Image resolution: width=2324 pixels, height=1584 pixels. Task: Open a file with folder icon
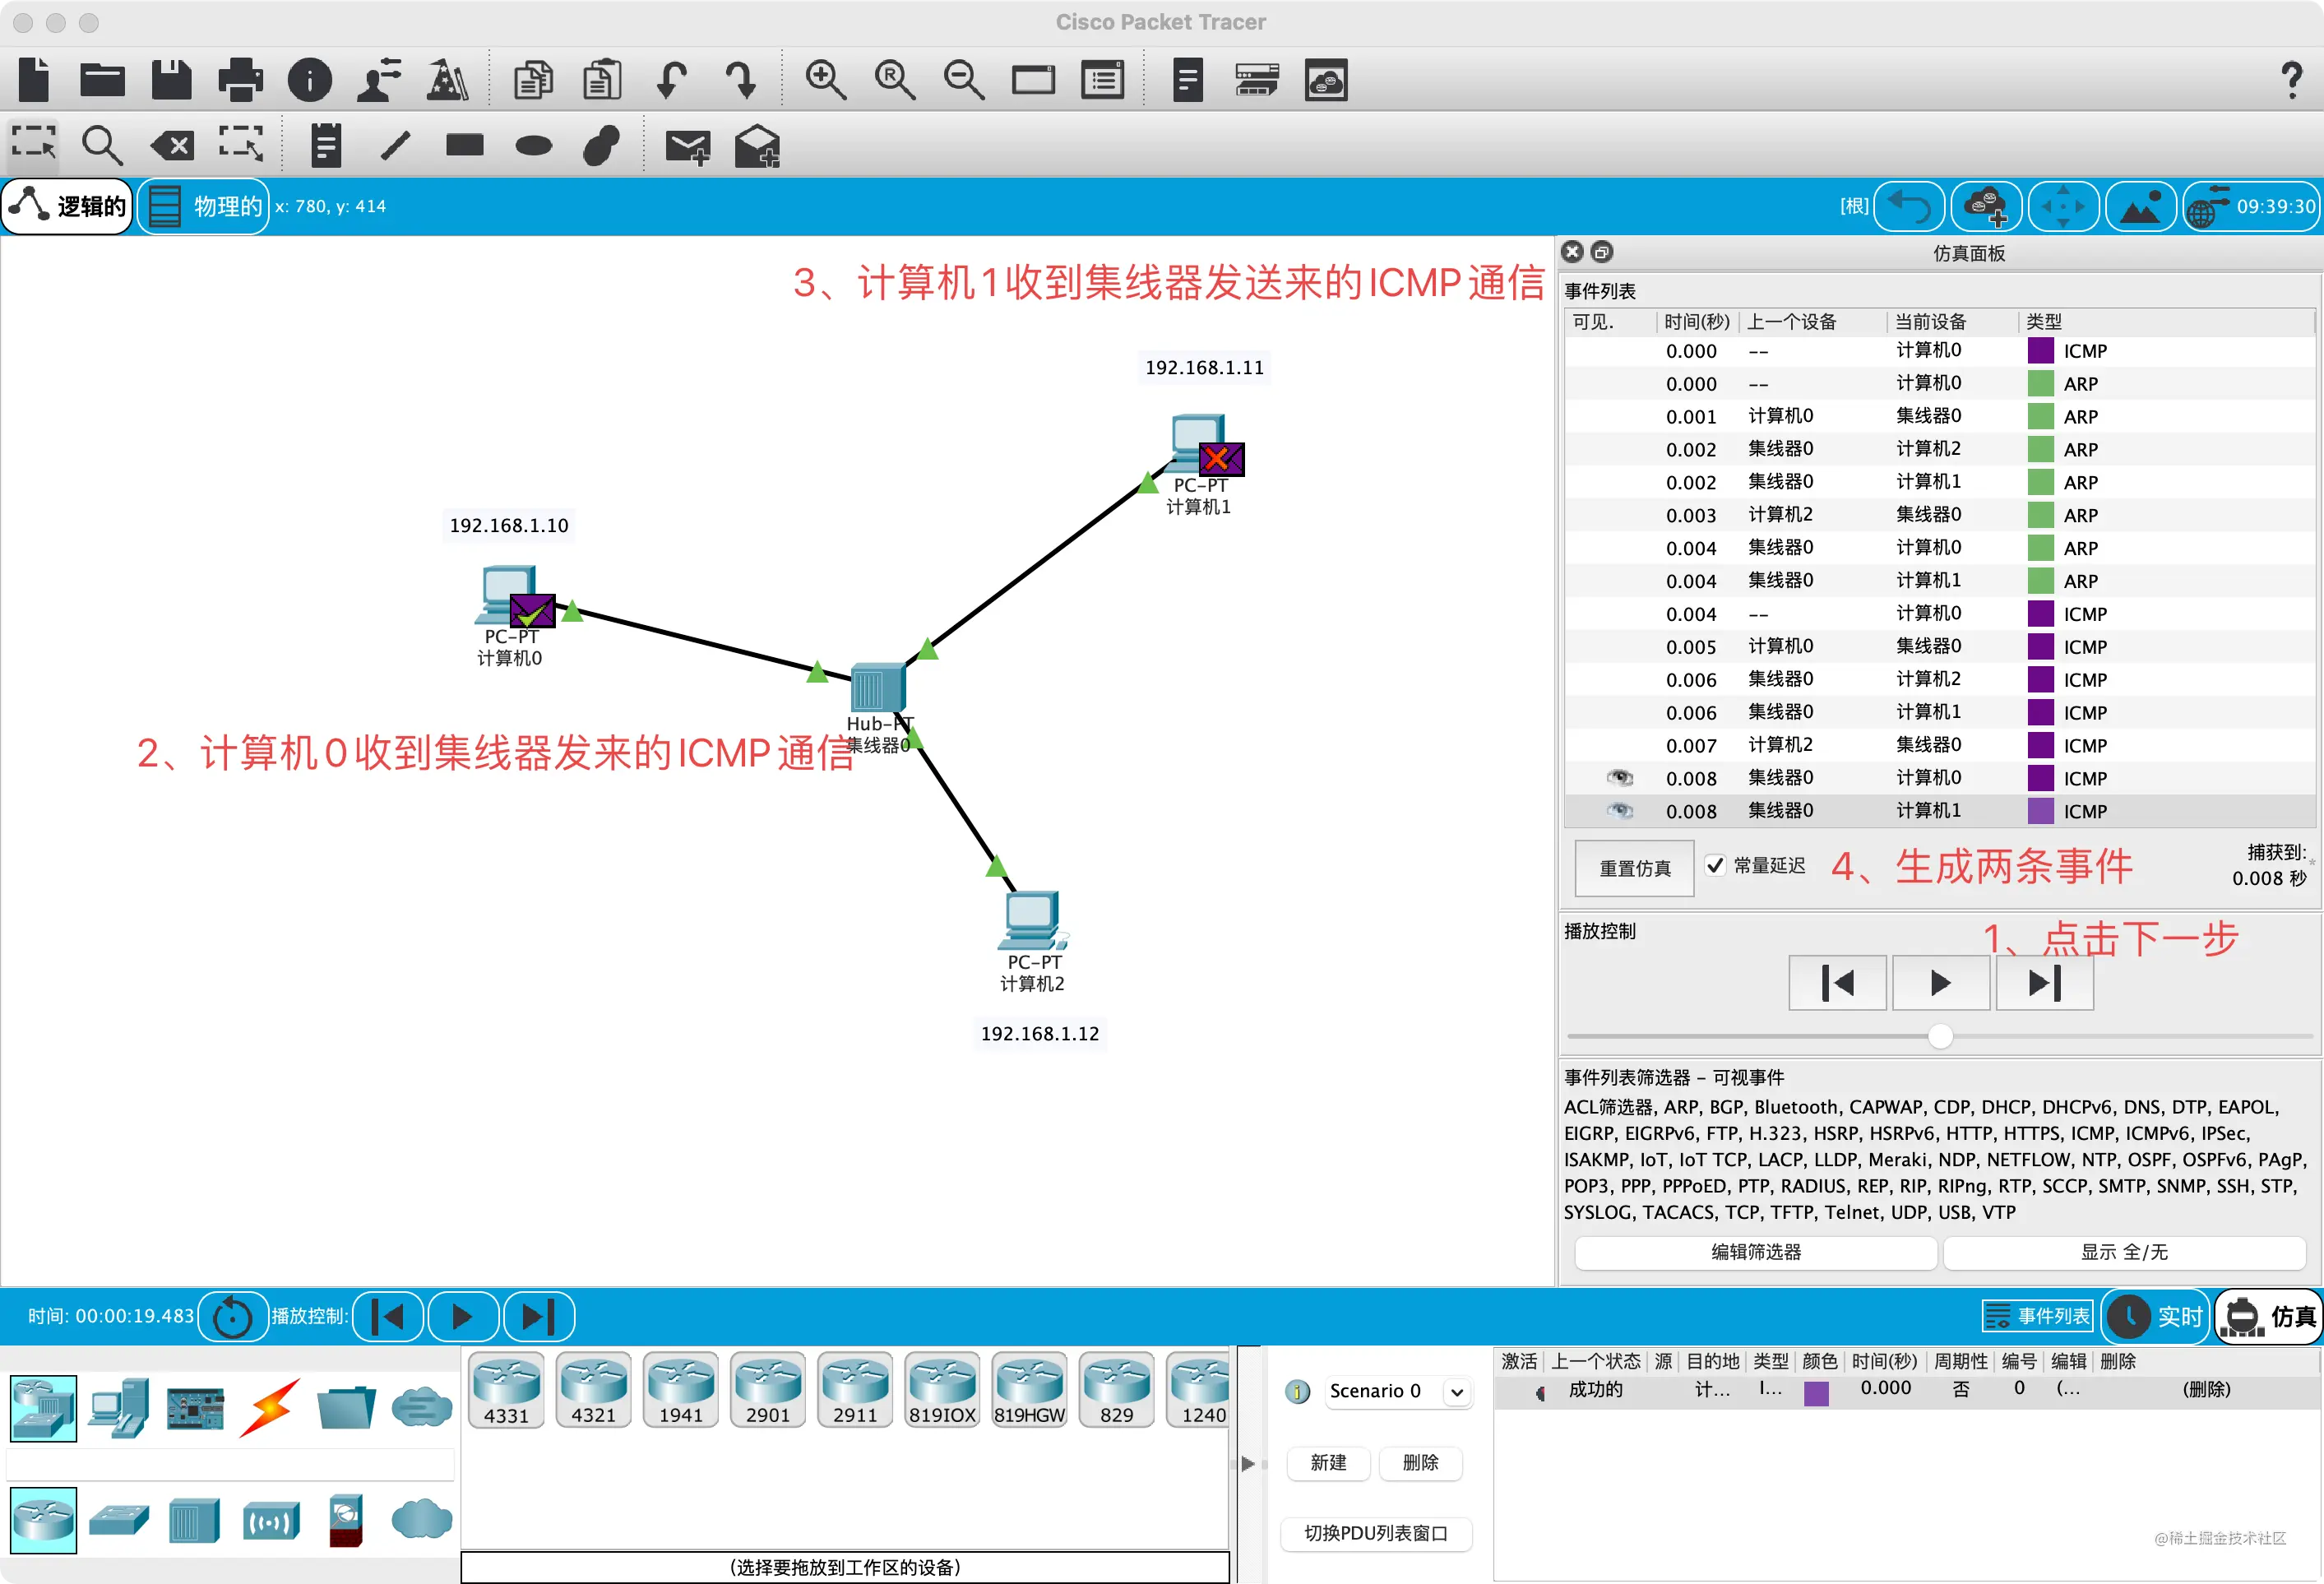102,79
